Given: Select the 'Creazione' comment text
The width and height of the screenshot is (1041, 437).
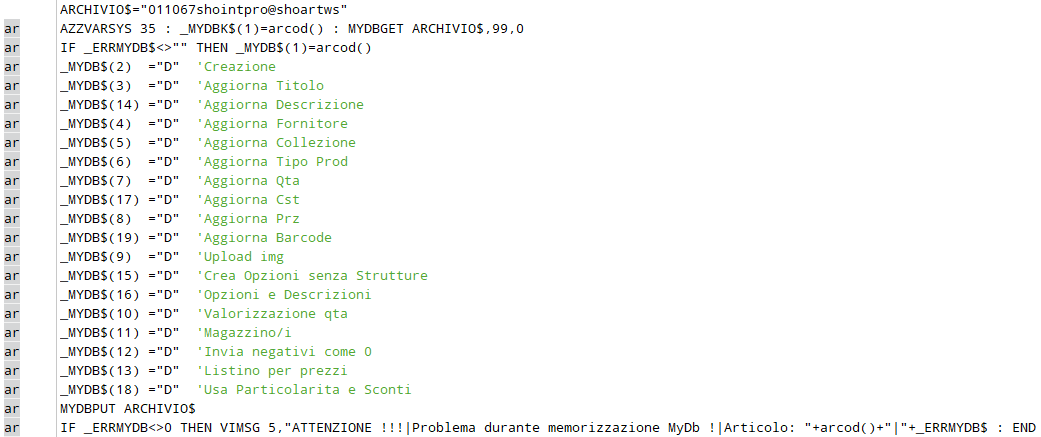Looking at the screenshot, I should click(236, 67).
